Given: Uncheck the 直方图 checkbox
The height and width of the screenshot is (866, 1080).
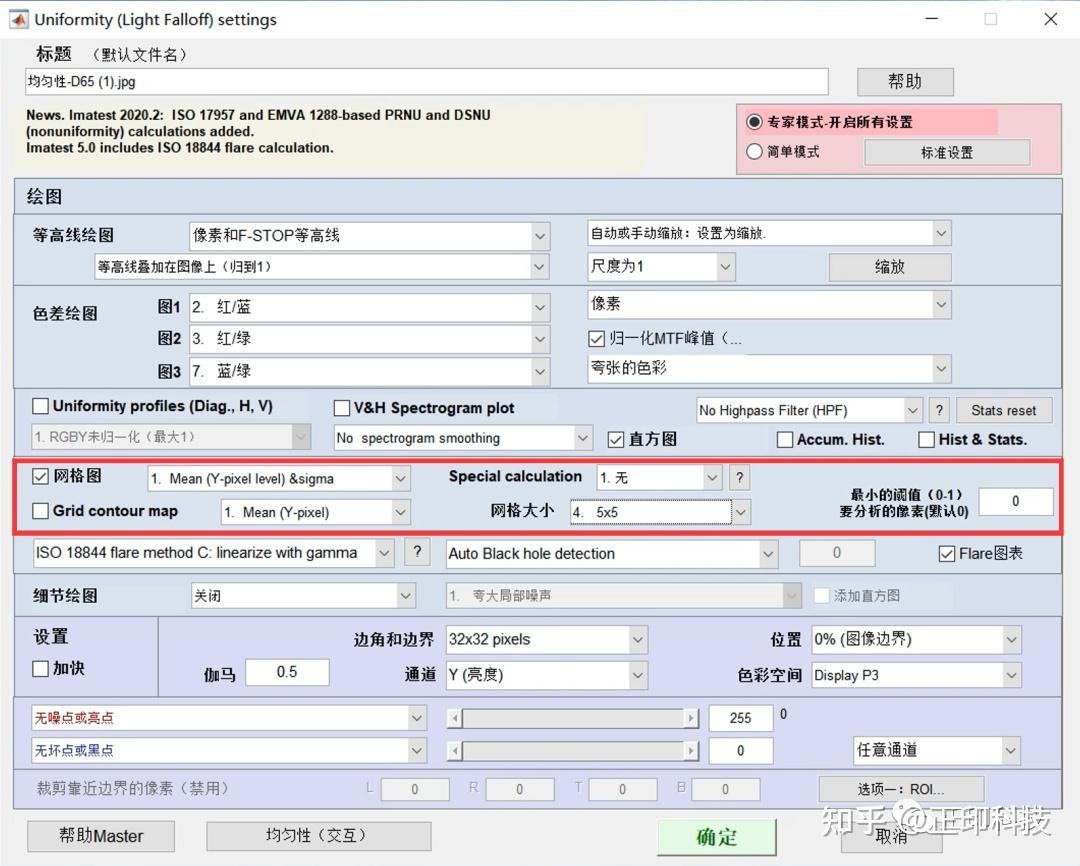Looking at the screenshot, I should pos(615,439).
